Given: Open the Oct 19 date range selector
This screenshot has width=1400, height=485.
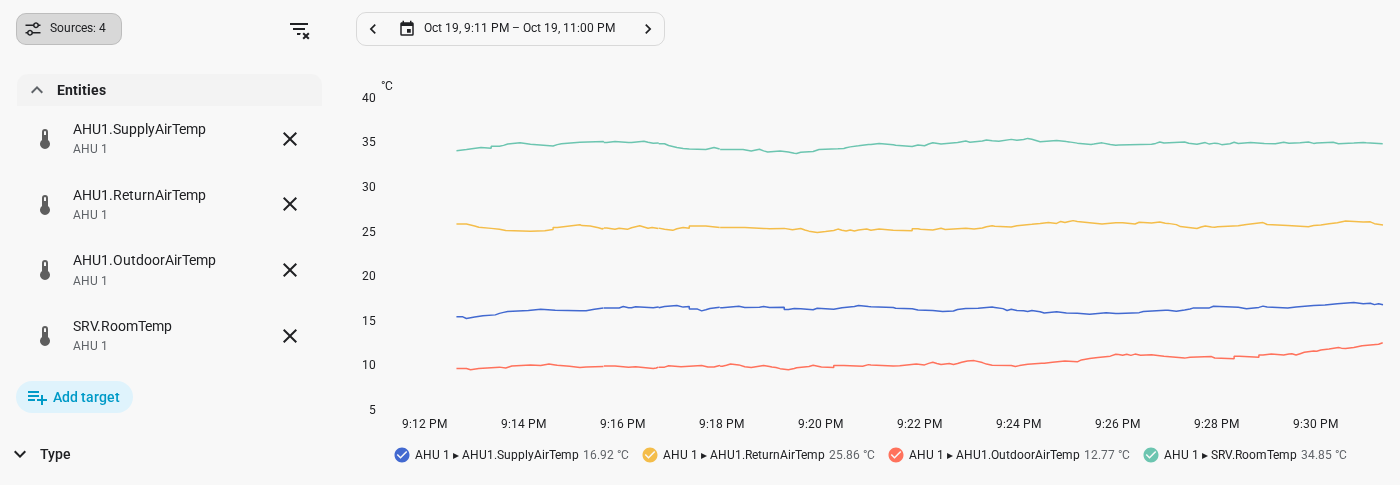Looking at the screenshot, I should [510, 29].
